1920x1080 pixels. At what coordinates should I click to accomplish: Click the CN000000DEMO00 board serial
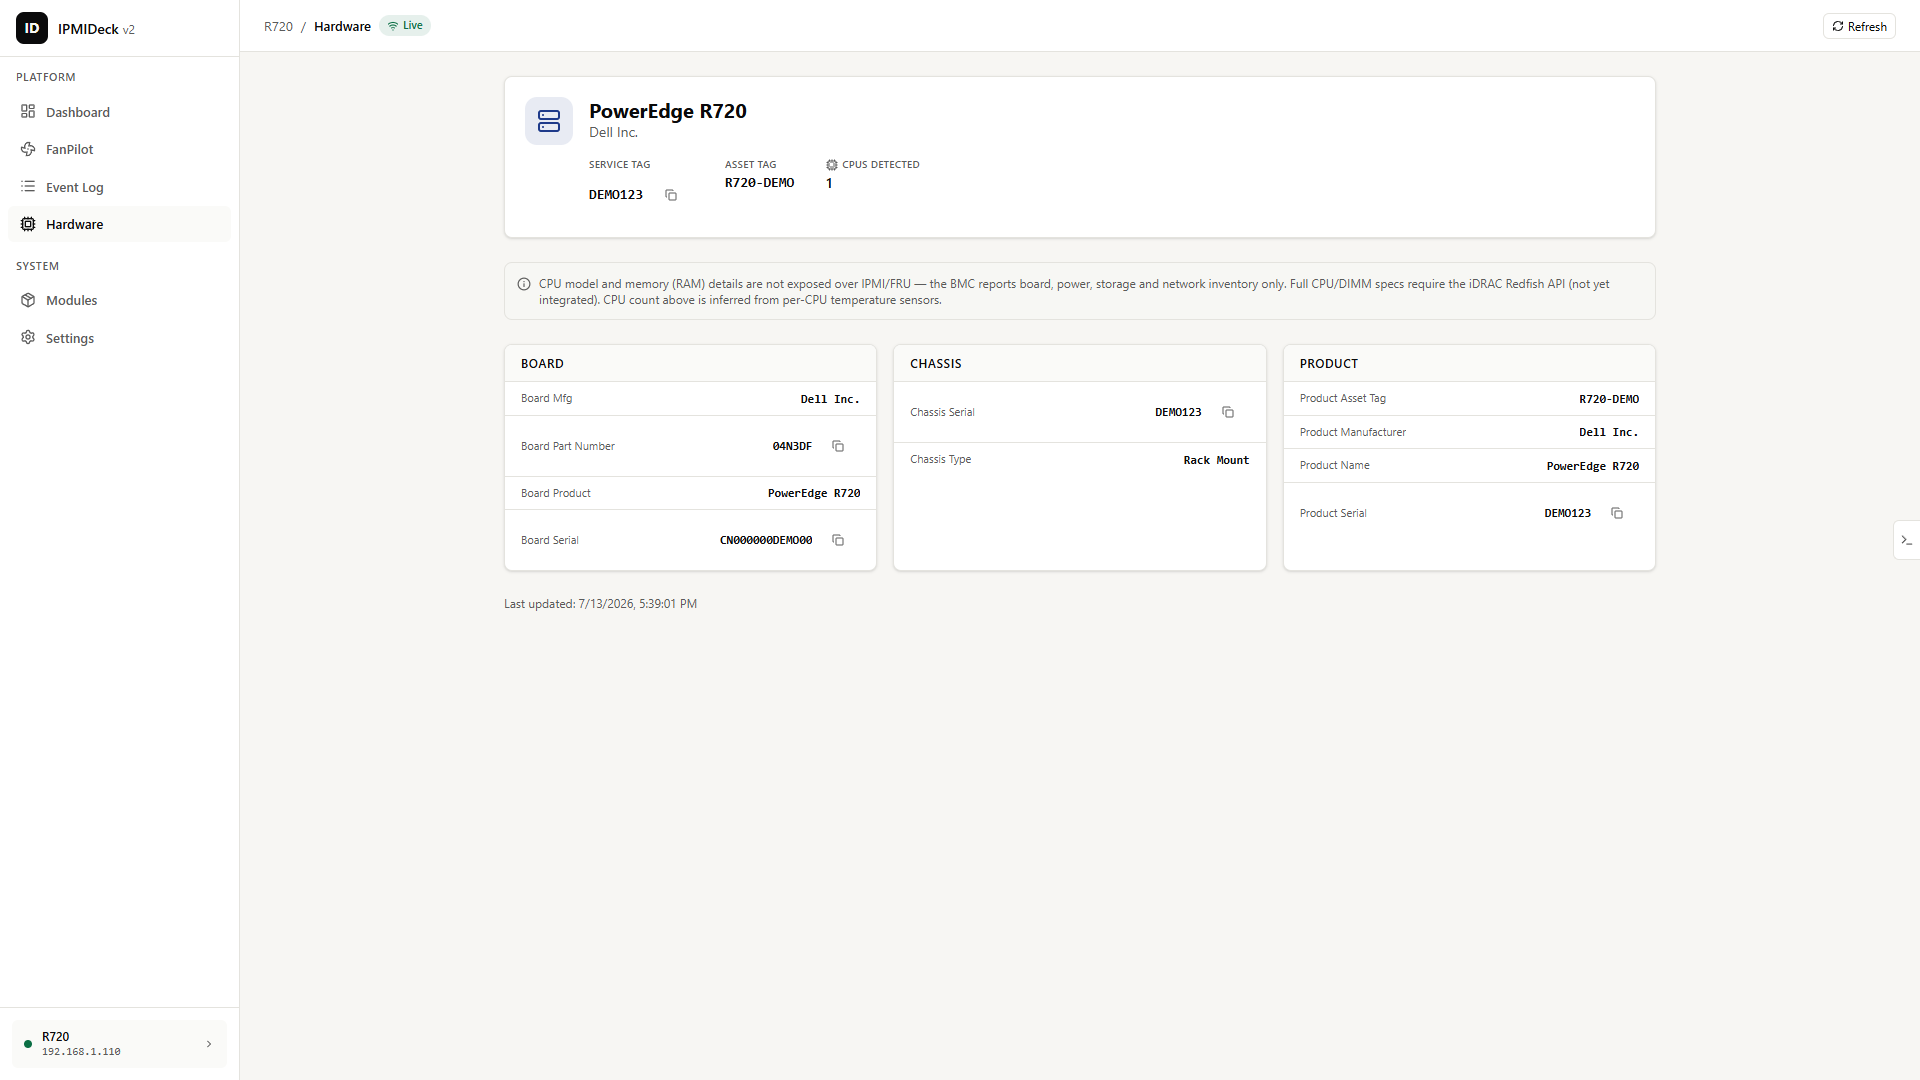766,540
